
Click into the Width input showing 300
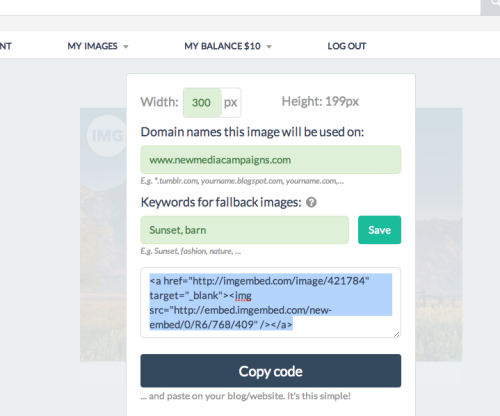click(202, 102)
